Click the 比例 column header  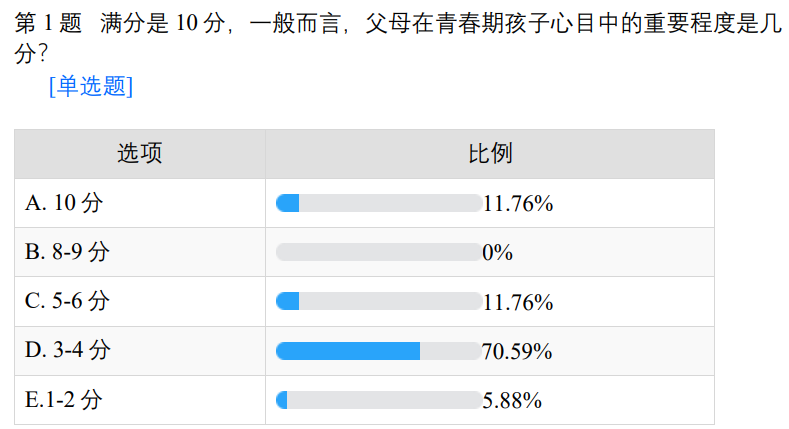[490, 154]
